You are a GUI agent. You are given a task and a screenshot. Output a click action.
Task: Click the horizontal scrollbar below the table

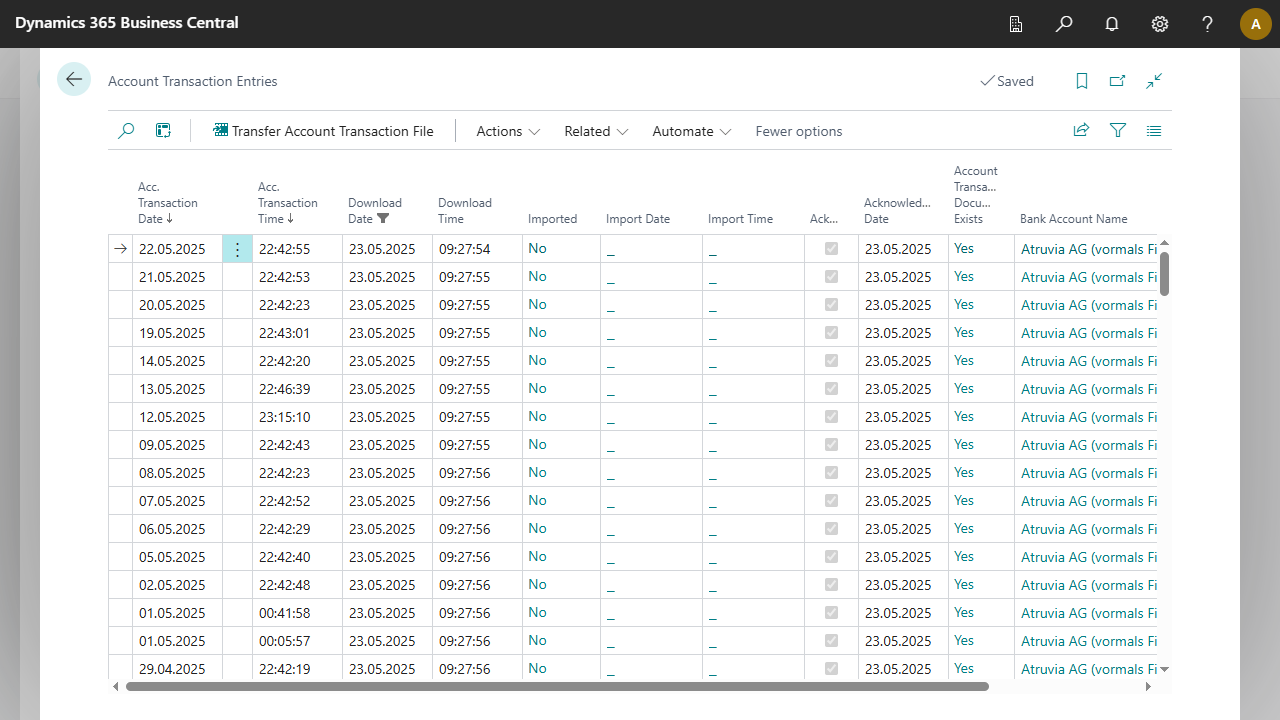[556, 687]
